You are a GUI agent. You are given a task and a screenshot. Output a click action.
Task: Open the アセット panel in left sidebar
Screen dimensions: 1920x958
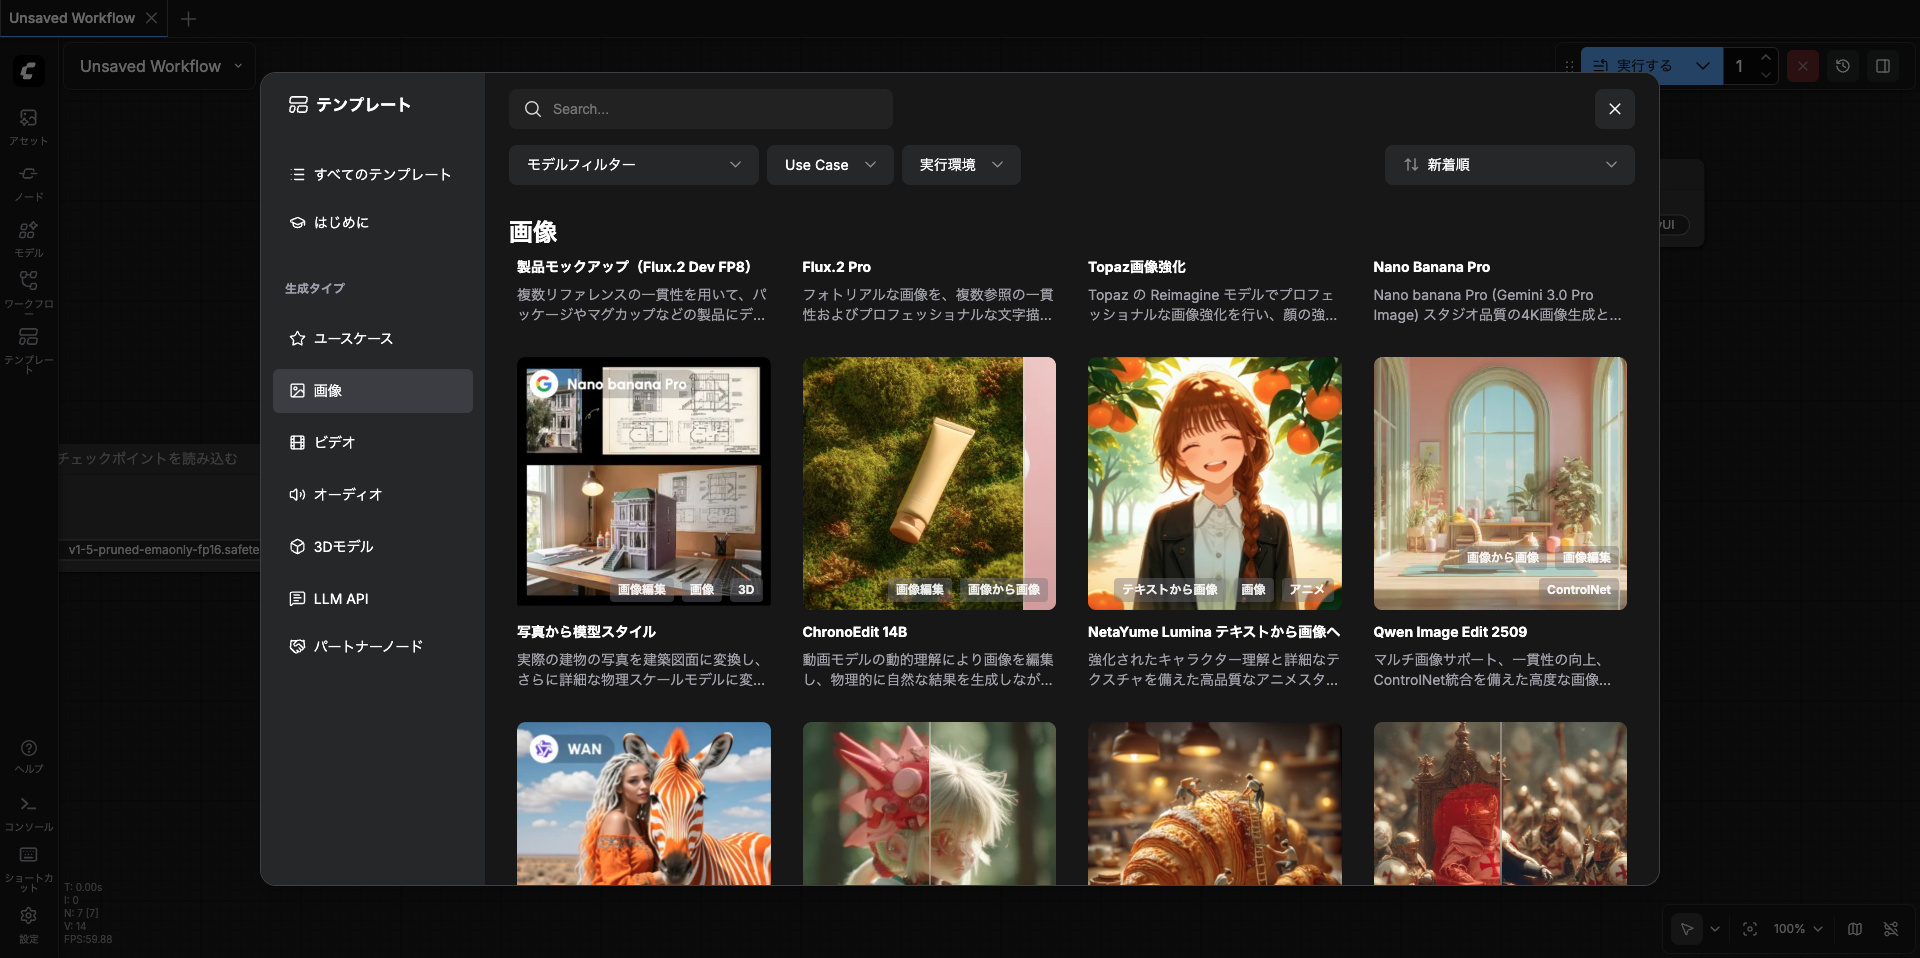pos(27,123)
